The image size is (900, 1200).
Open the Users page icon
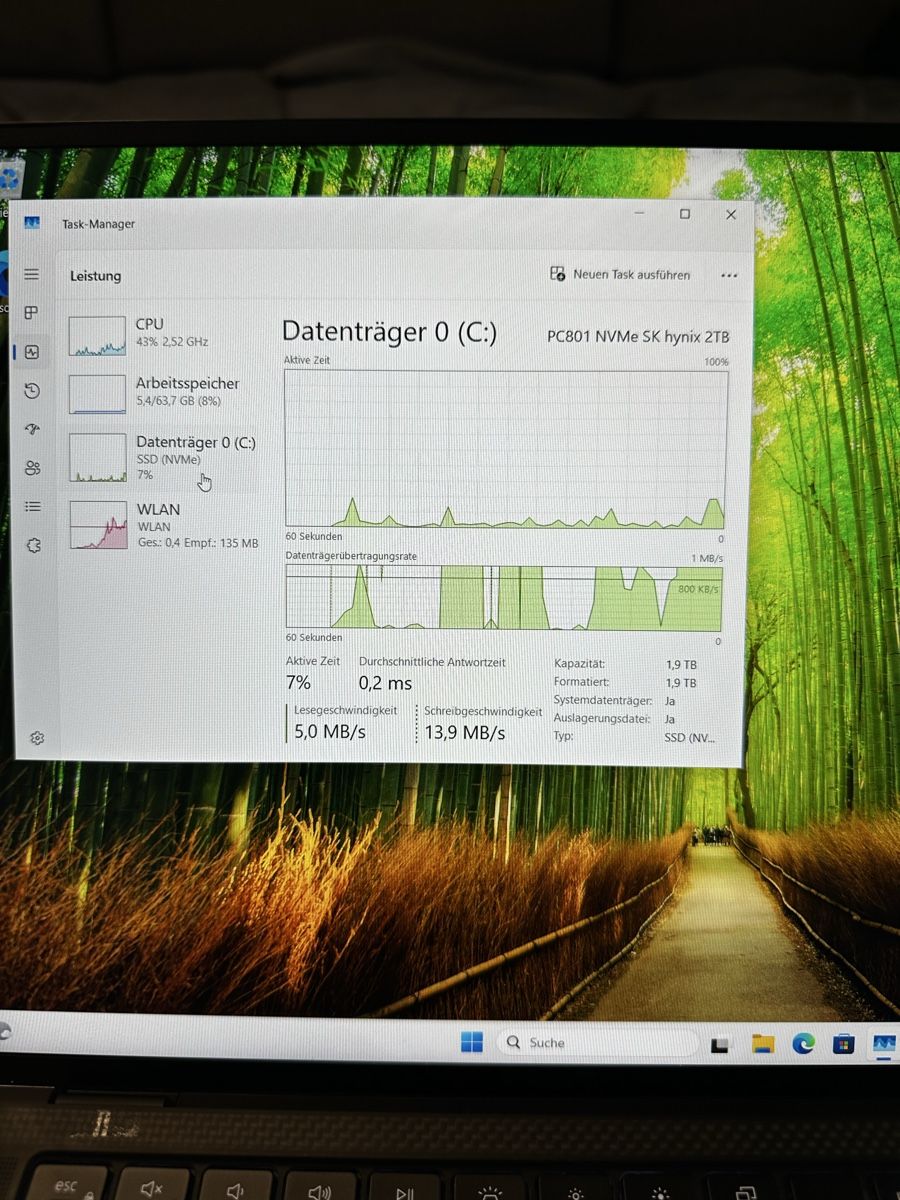pyautogui.click(x=33, y=468)
